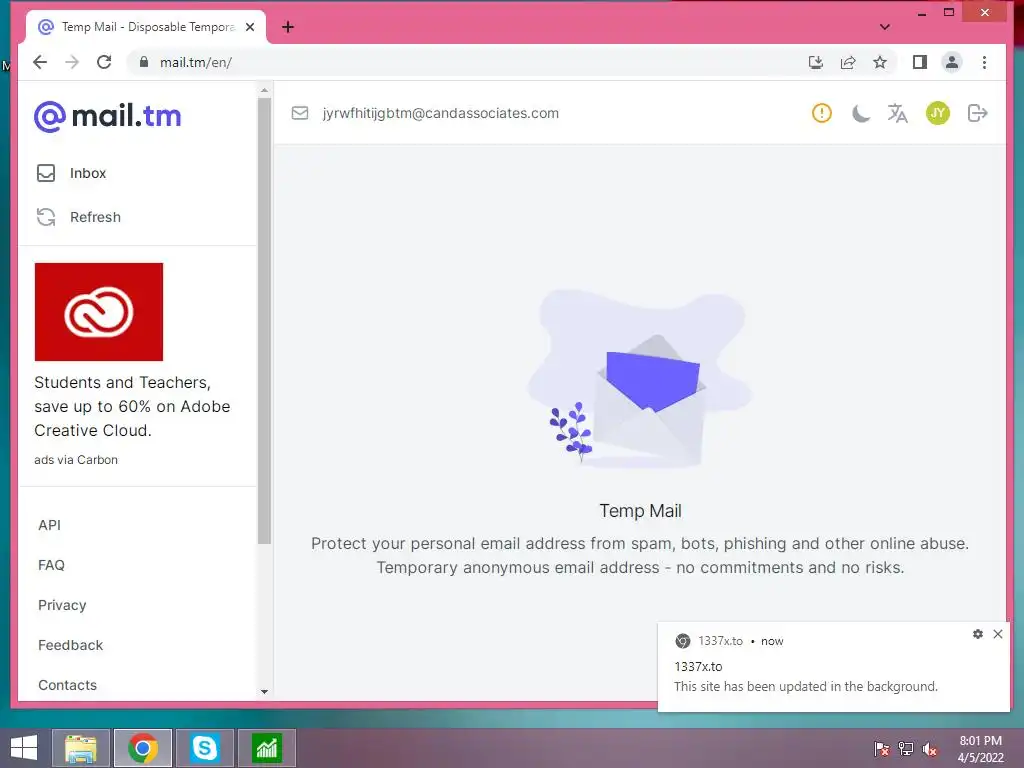This screenshot has height=768, width=1024.
Task: Open the clock showing 8:01 PM
Action: coord(981,749)
